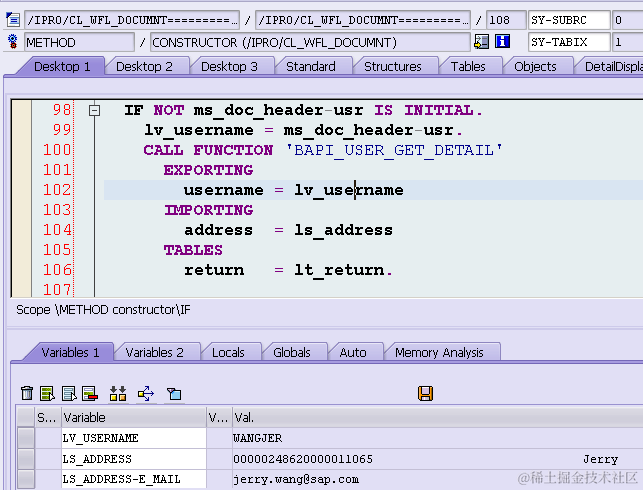The width and height of the screenshot is (643, 490).
Task: Click the trash can delete icon
Action: tap(27, 393)
